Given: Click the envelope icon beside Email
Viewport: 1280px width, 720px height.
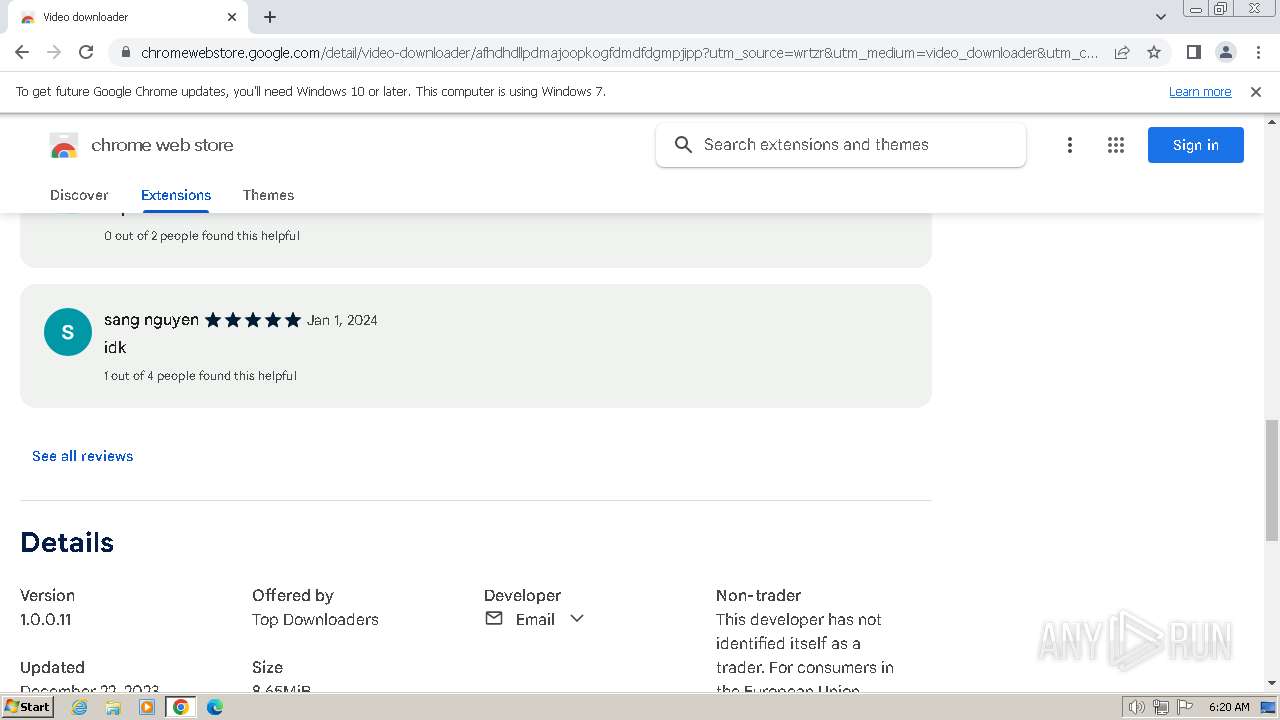Looking at the screenshot, I should 494,619.
